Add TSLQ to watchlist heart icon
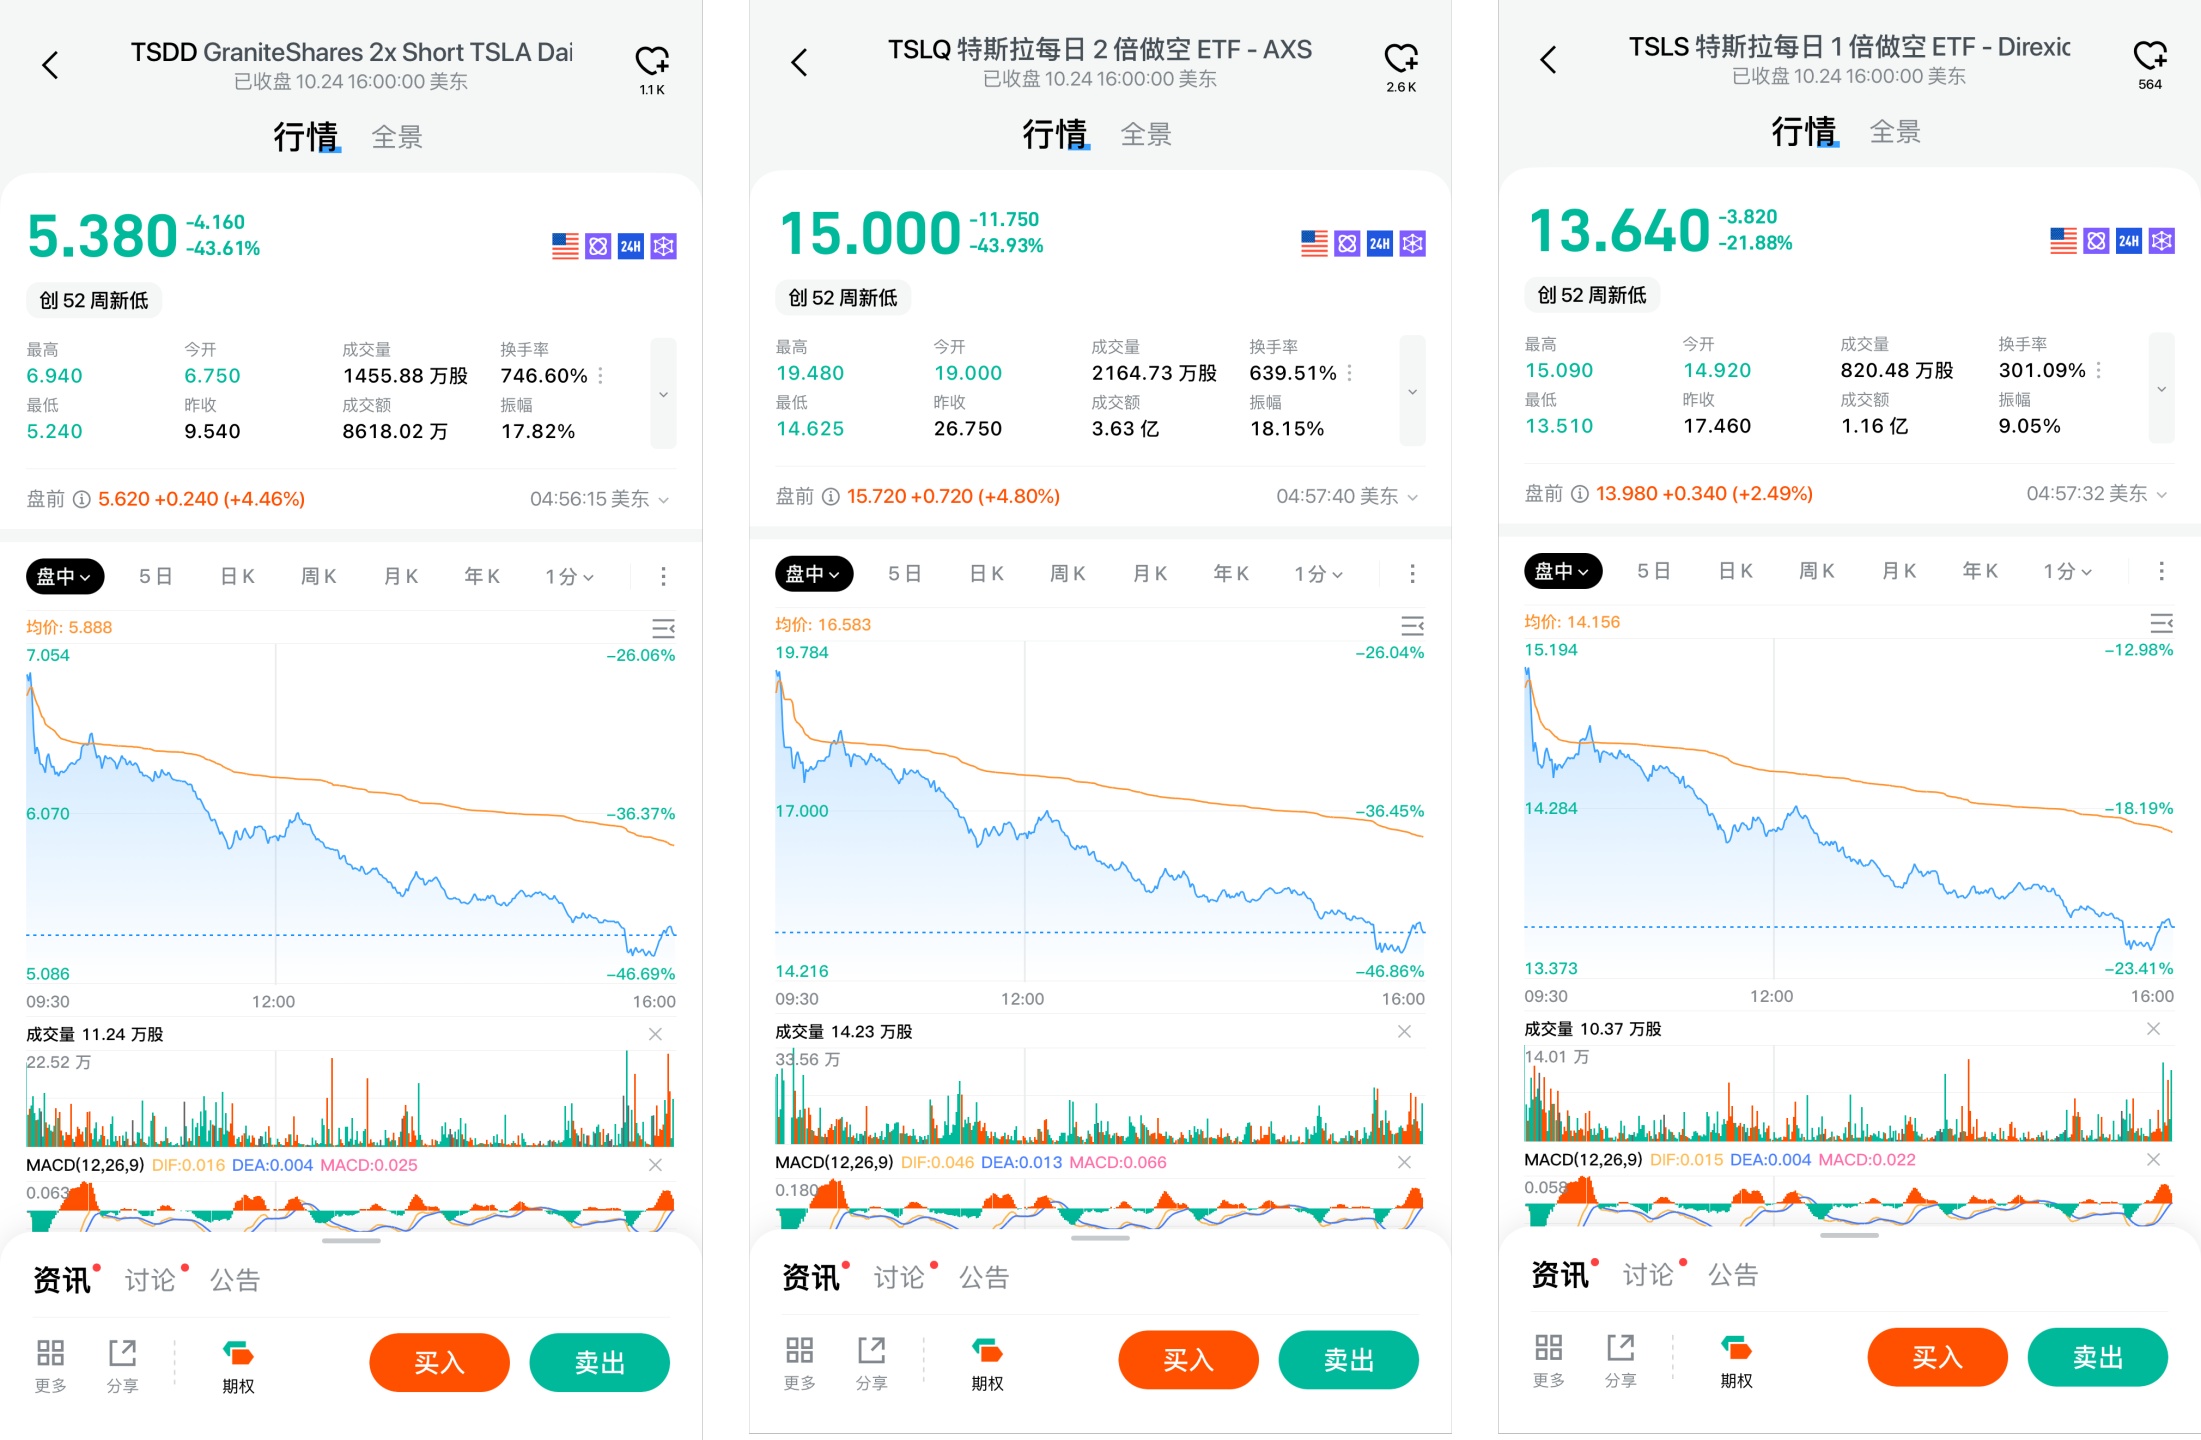 point(1400,59)
